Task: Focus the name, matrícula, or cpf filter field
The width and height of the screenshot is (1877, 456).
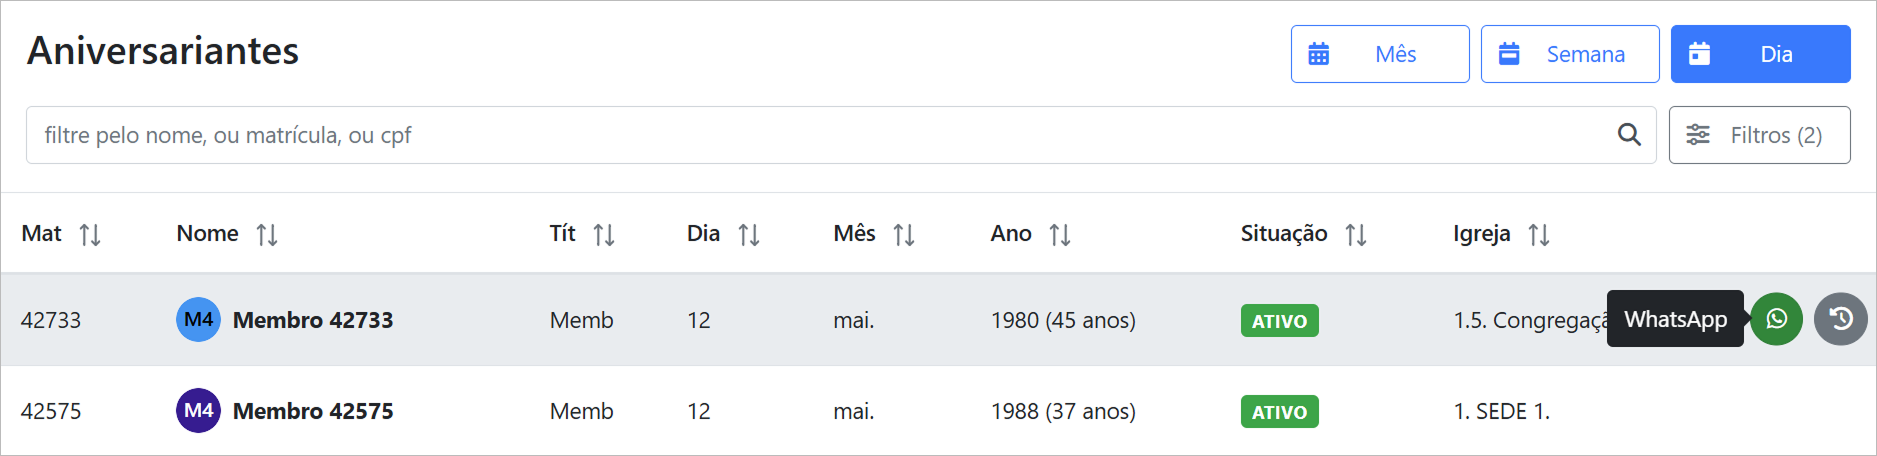Action: [820, 135]
